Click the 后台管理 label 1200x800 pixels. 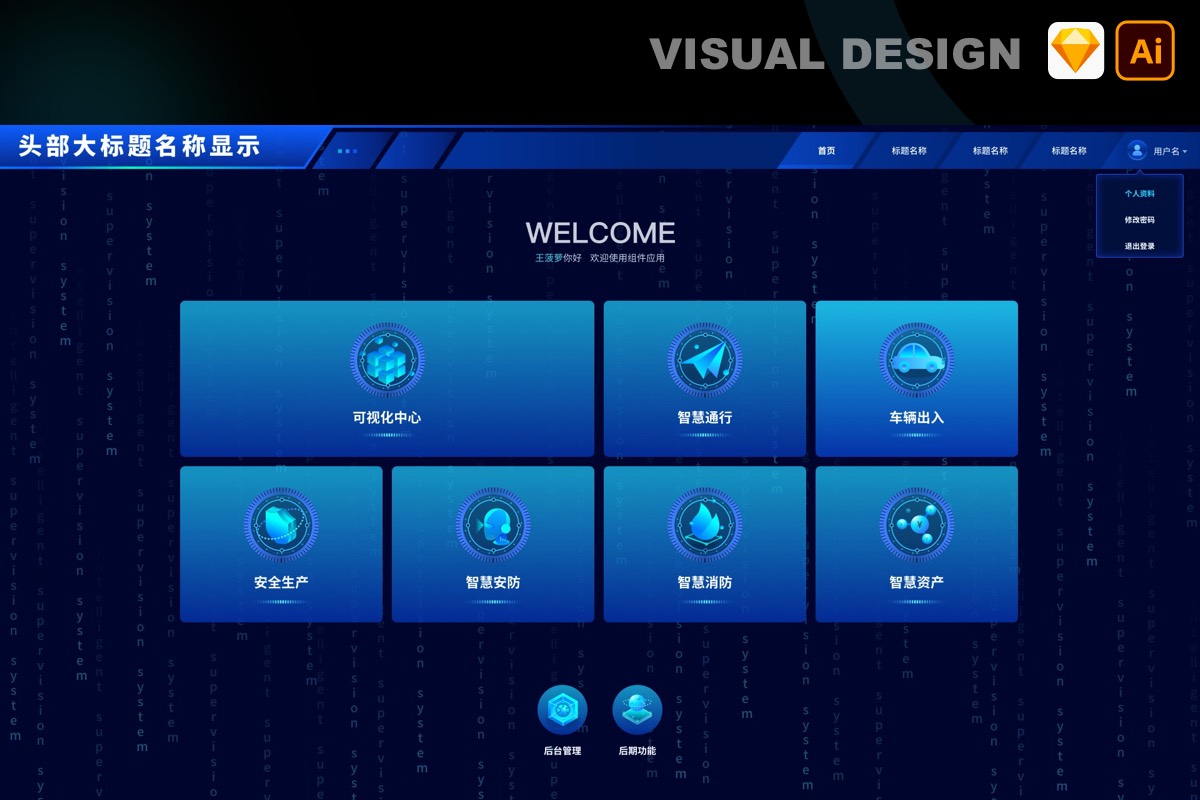(x=562, y=751)
